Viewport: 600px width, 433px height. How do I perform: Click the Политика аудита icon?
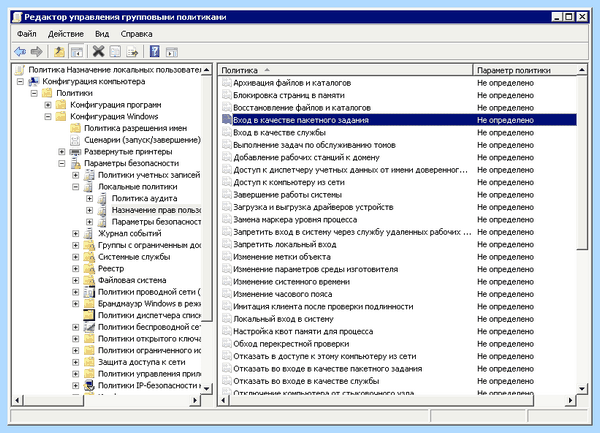coord(102,199)
